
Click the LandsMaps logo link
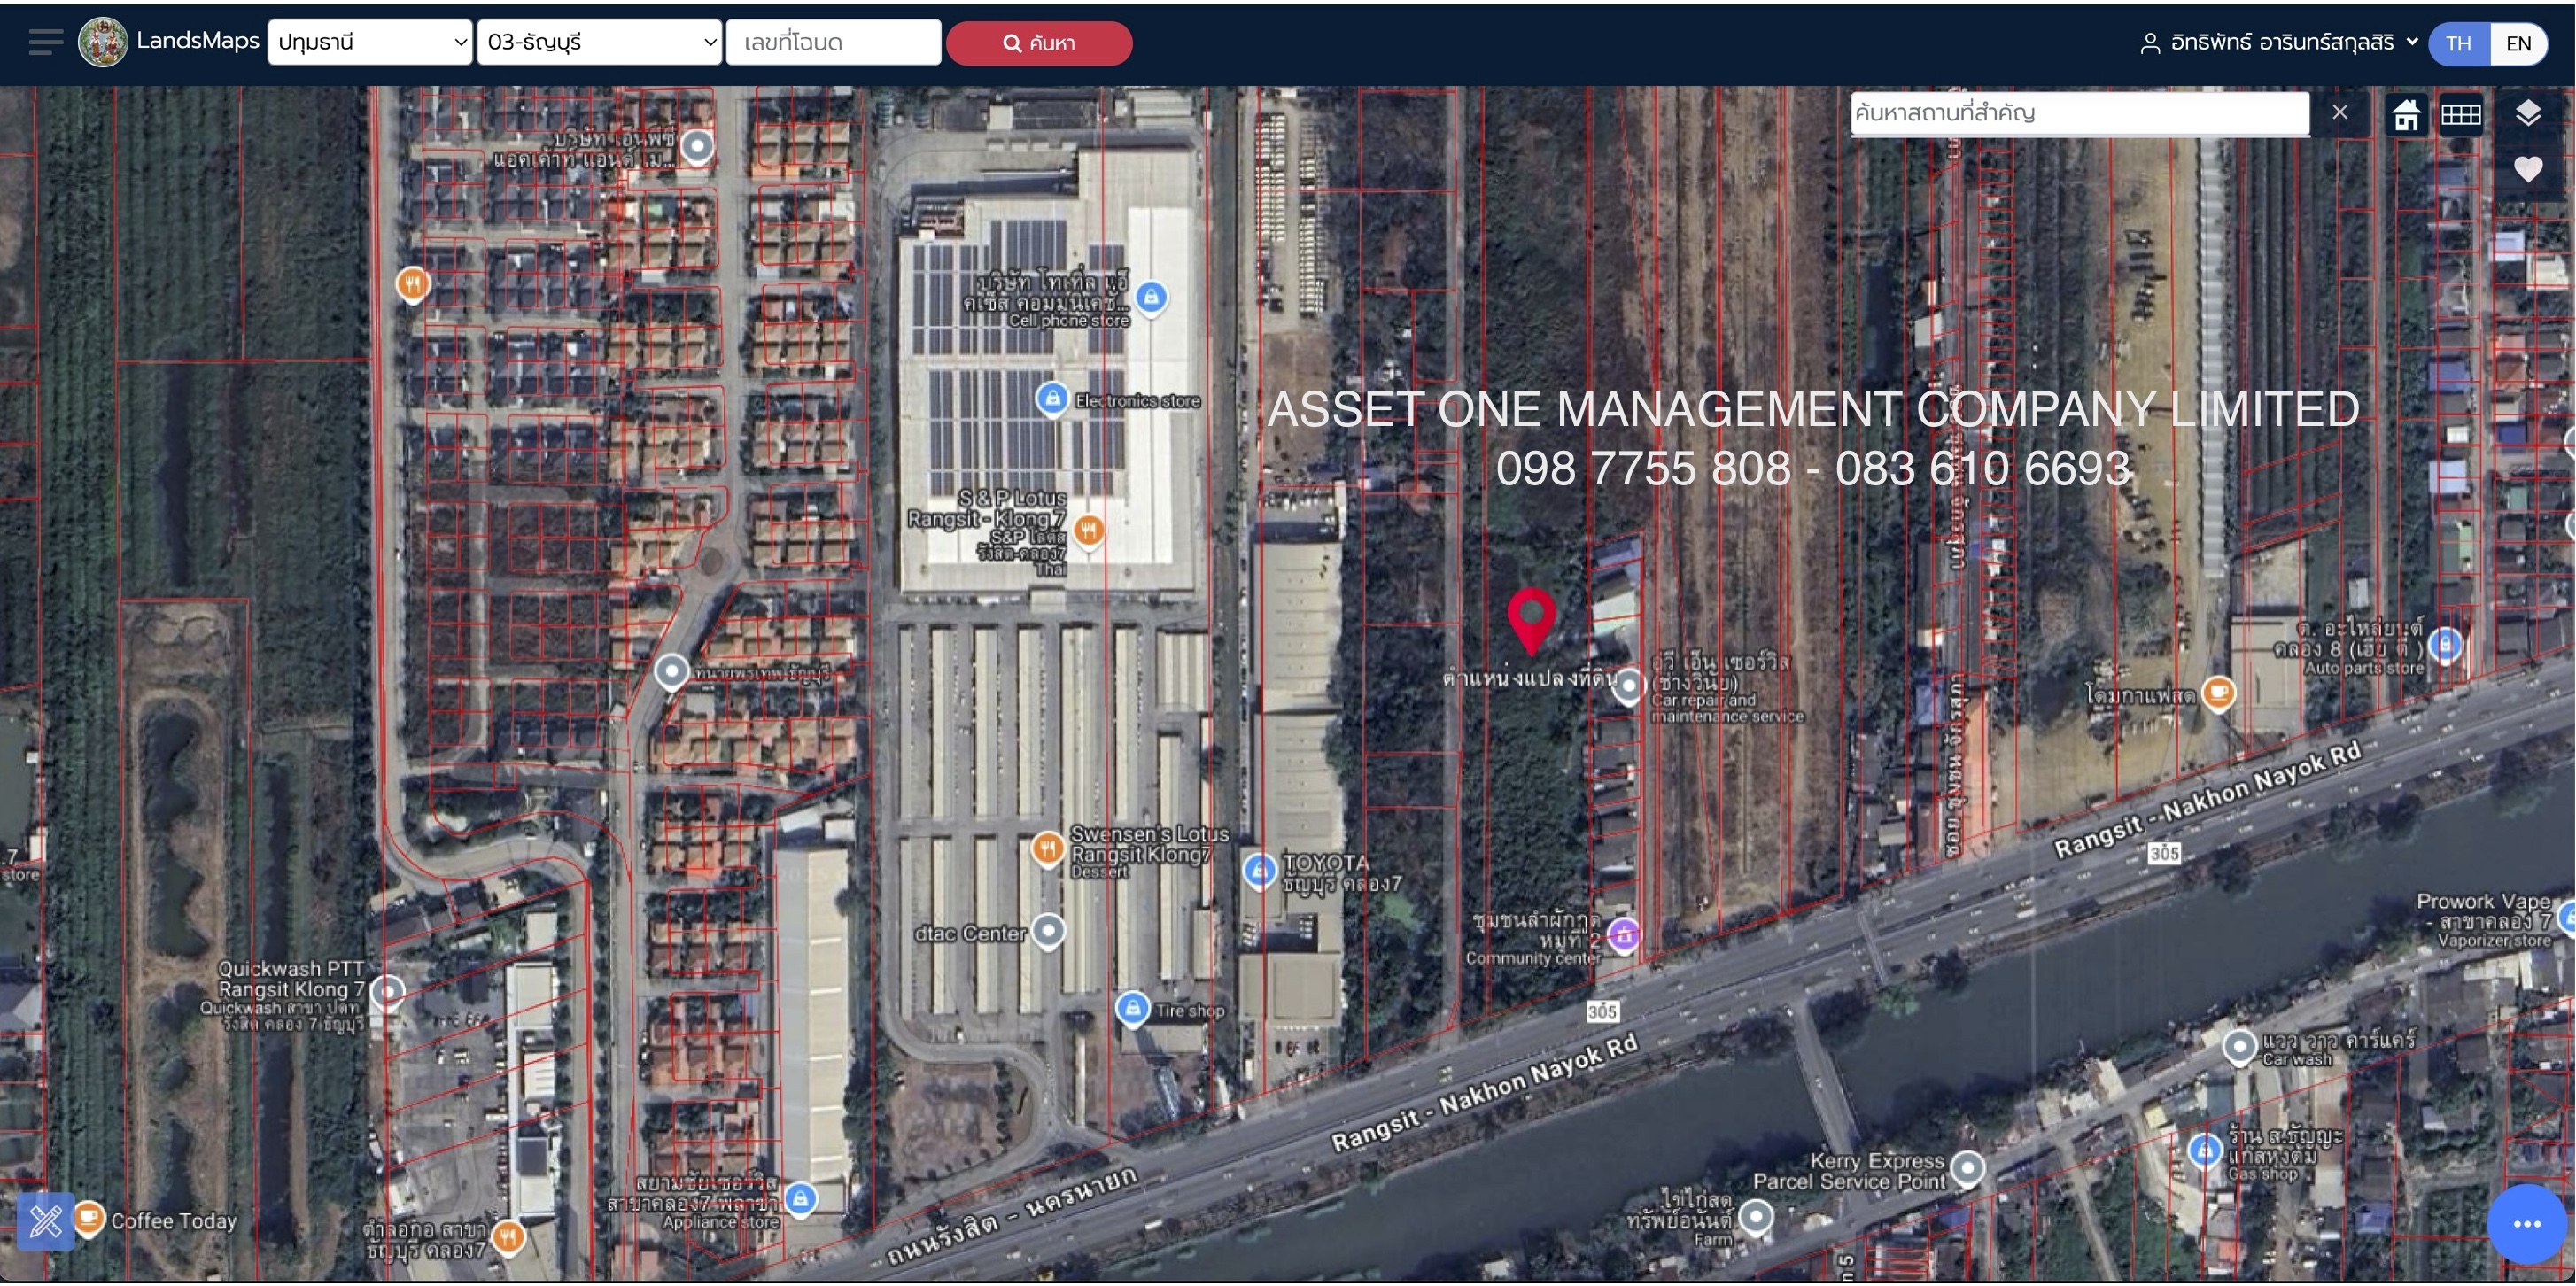[x=168, y=41]
